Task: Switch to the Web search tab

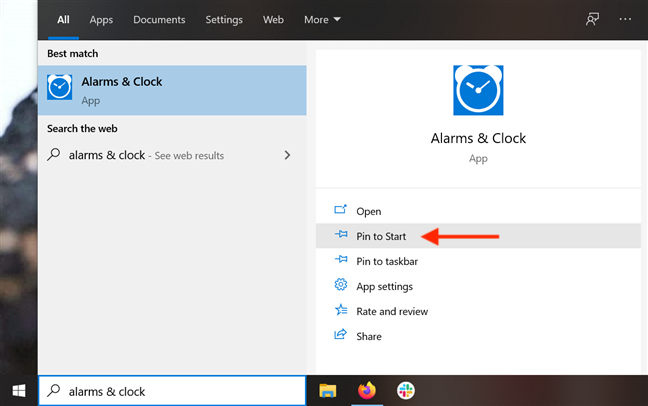Action: (273, 19)
